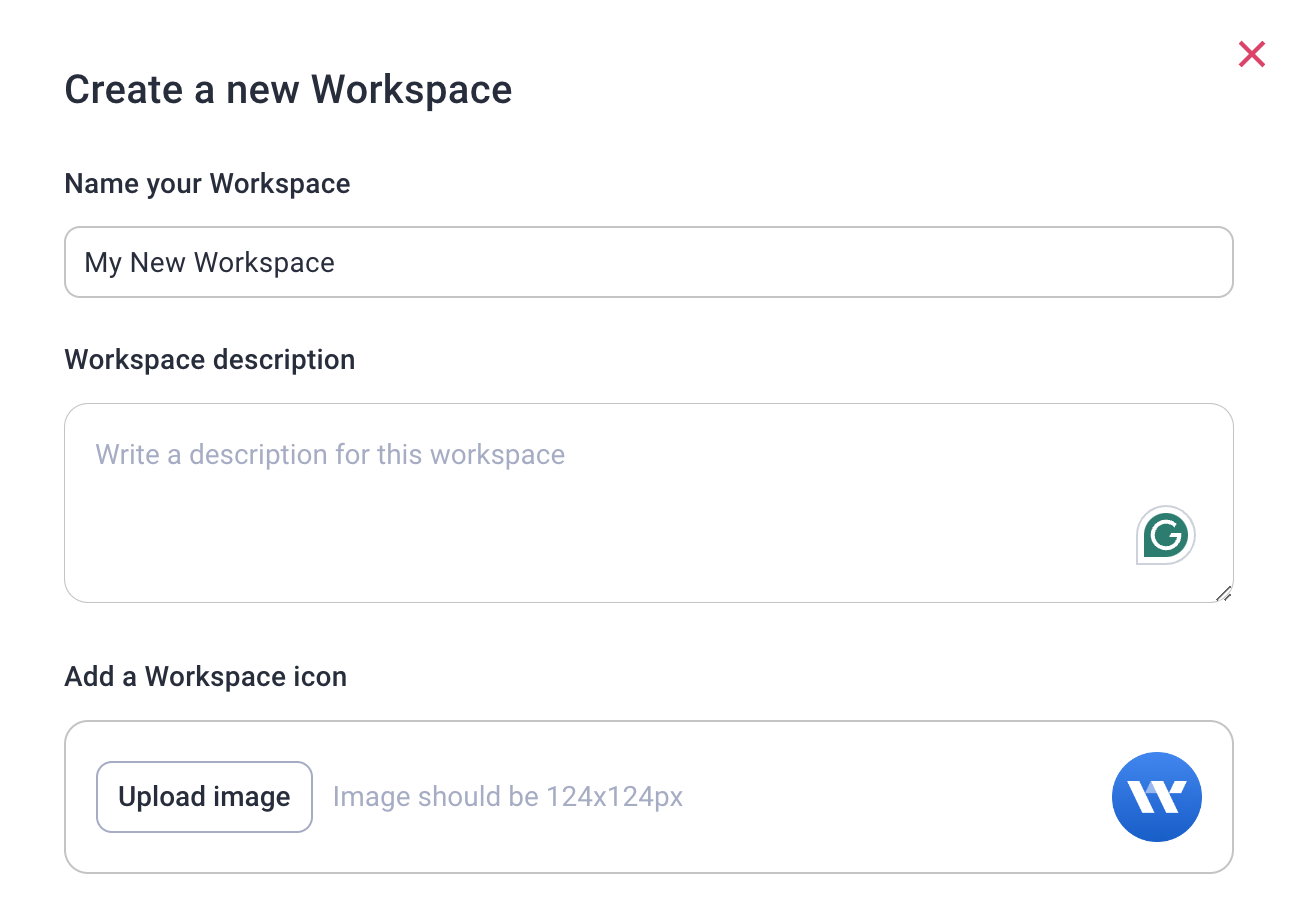Click placeholder "Write a description for this workspace"
This screenshot has height=908, width=1304.
[329, 454]
